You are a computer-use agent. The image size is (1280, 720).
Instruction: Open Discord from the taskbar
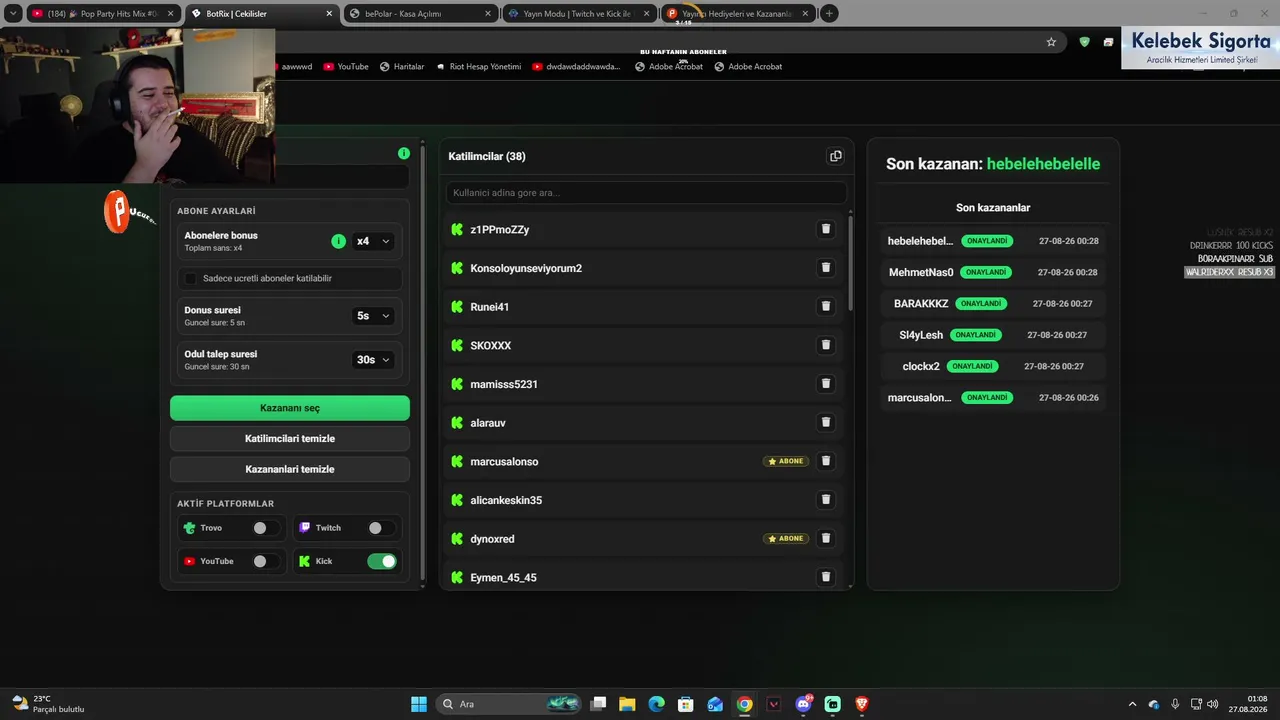803,704
